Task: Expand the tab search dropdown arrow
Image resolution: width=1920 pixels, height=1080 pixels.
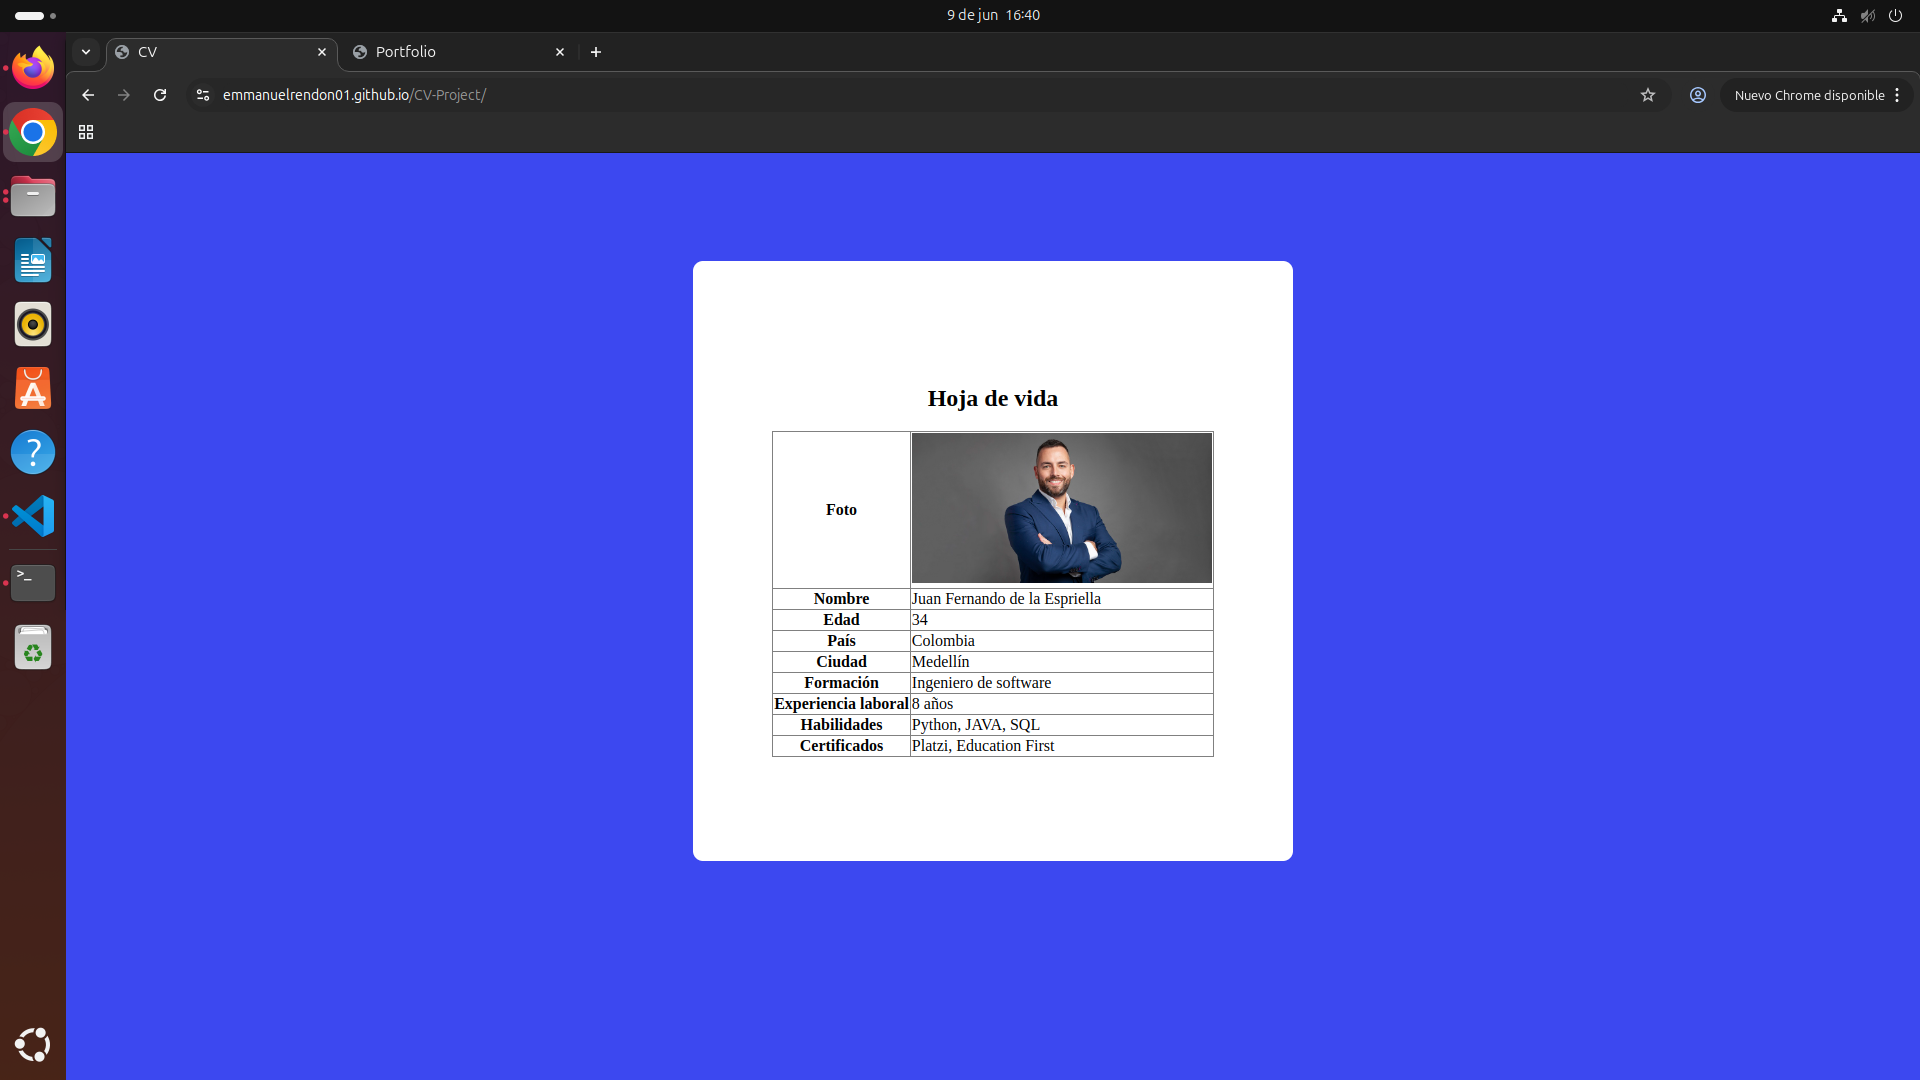Action: click(x=86, y=52)
